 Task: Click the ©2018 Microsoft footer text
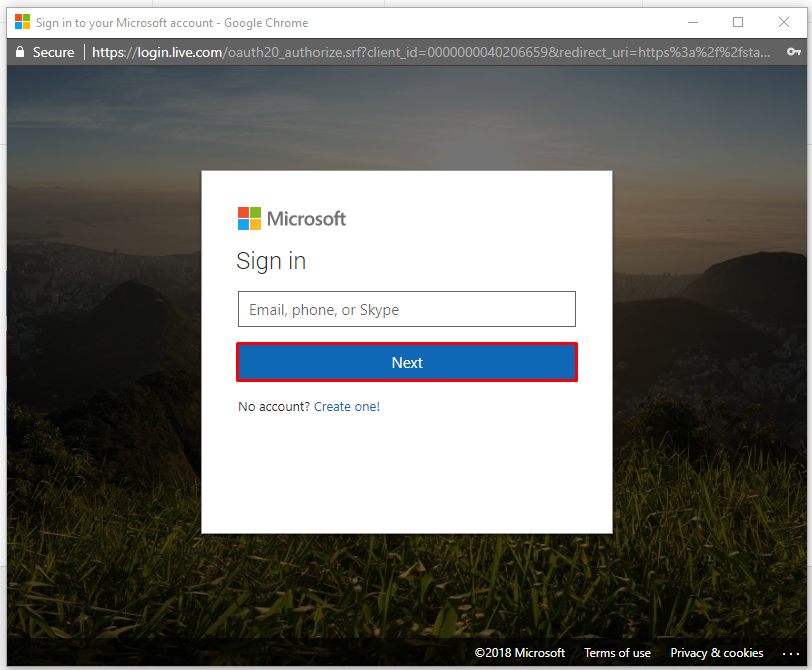pos(519,653)
